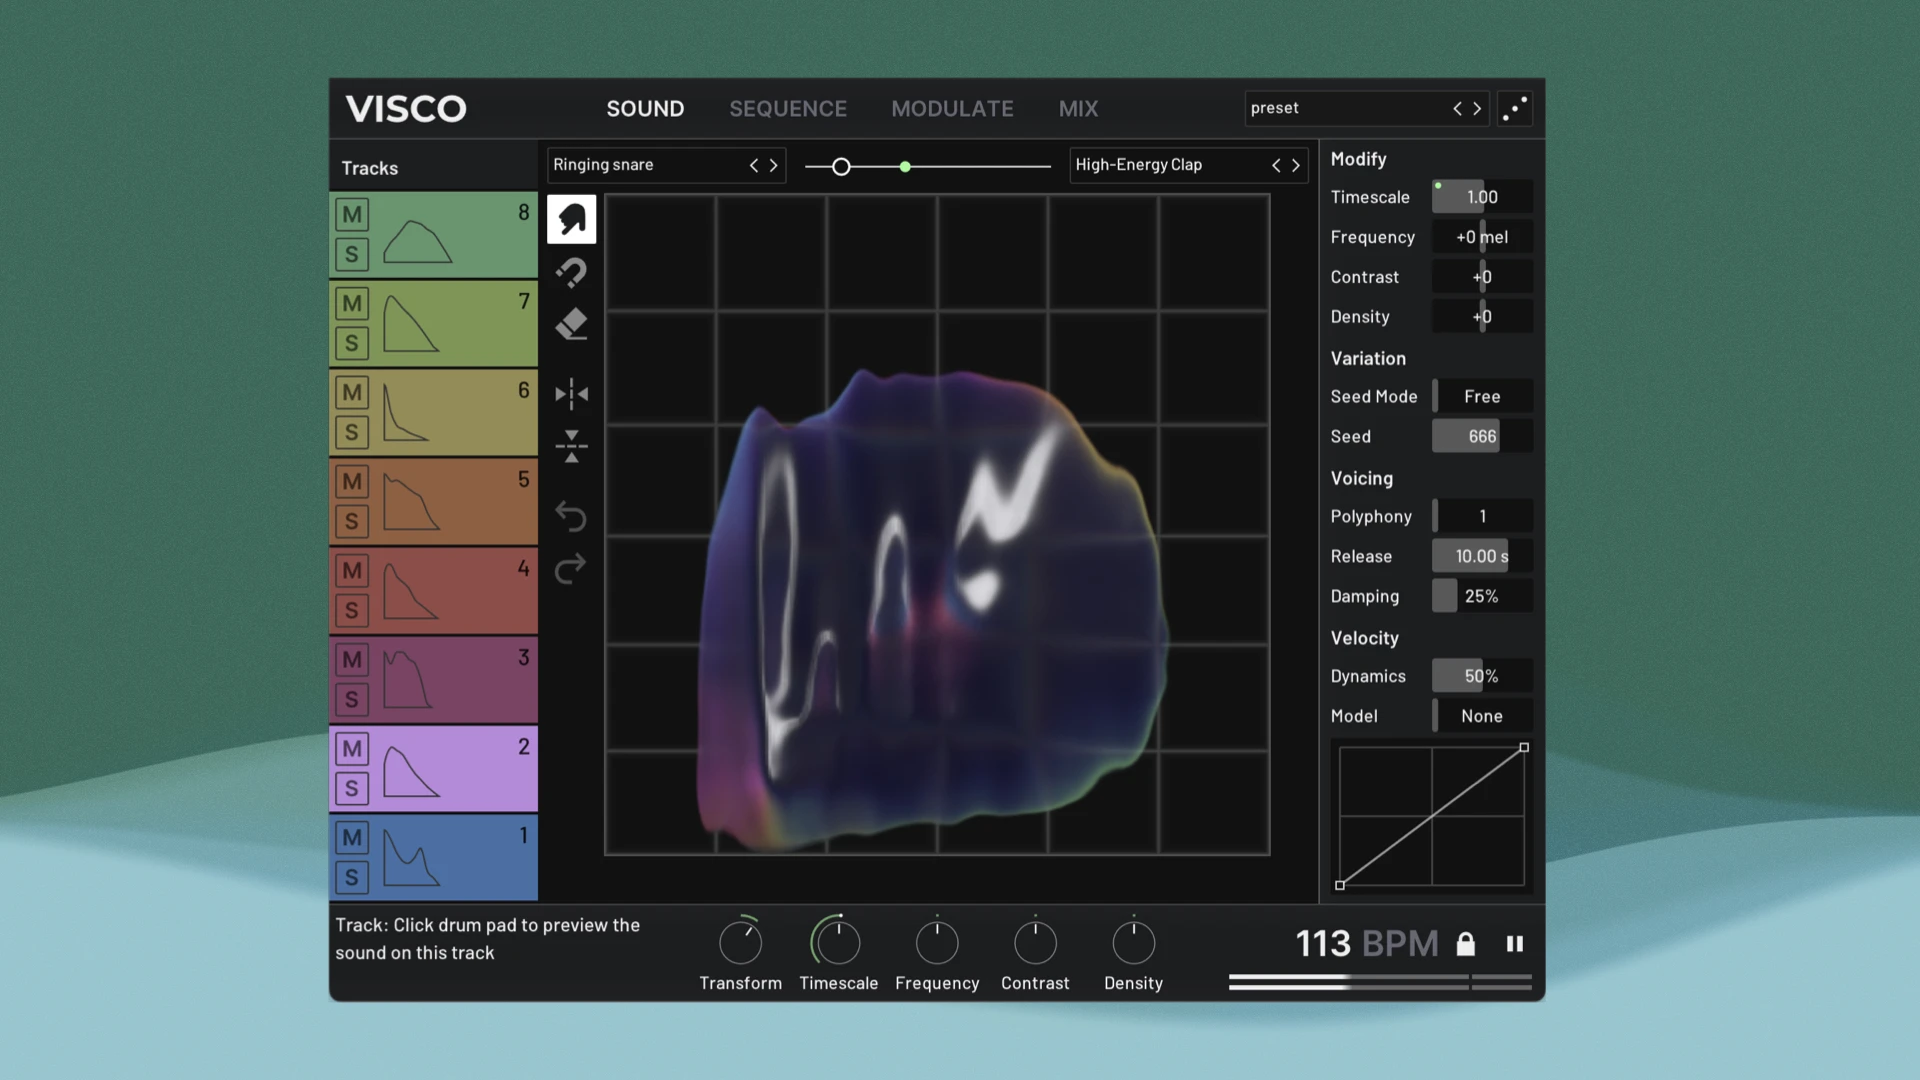The width and height of the screenshot is (1920, 1080).
Task: Open the Seed Mode Free selector
Action: (x=1481, y=396)
